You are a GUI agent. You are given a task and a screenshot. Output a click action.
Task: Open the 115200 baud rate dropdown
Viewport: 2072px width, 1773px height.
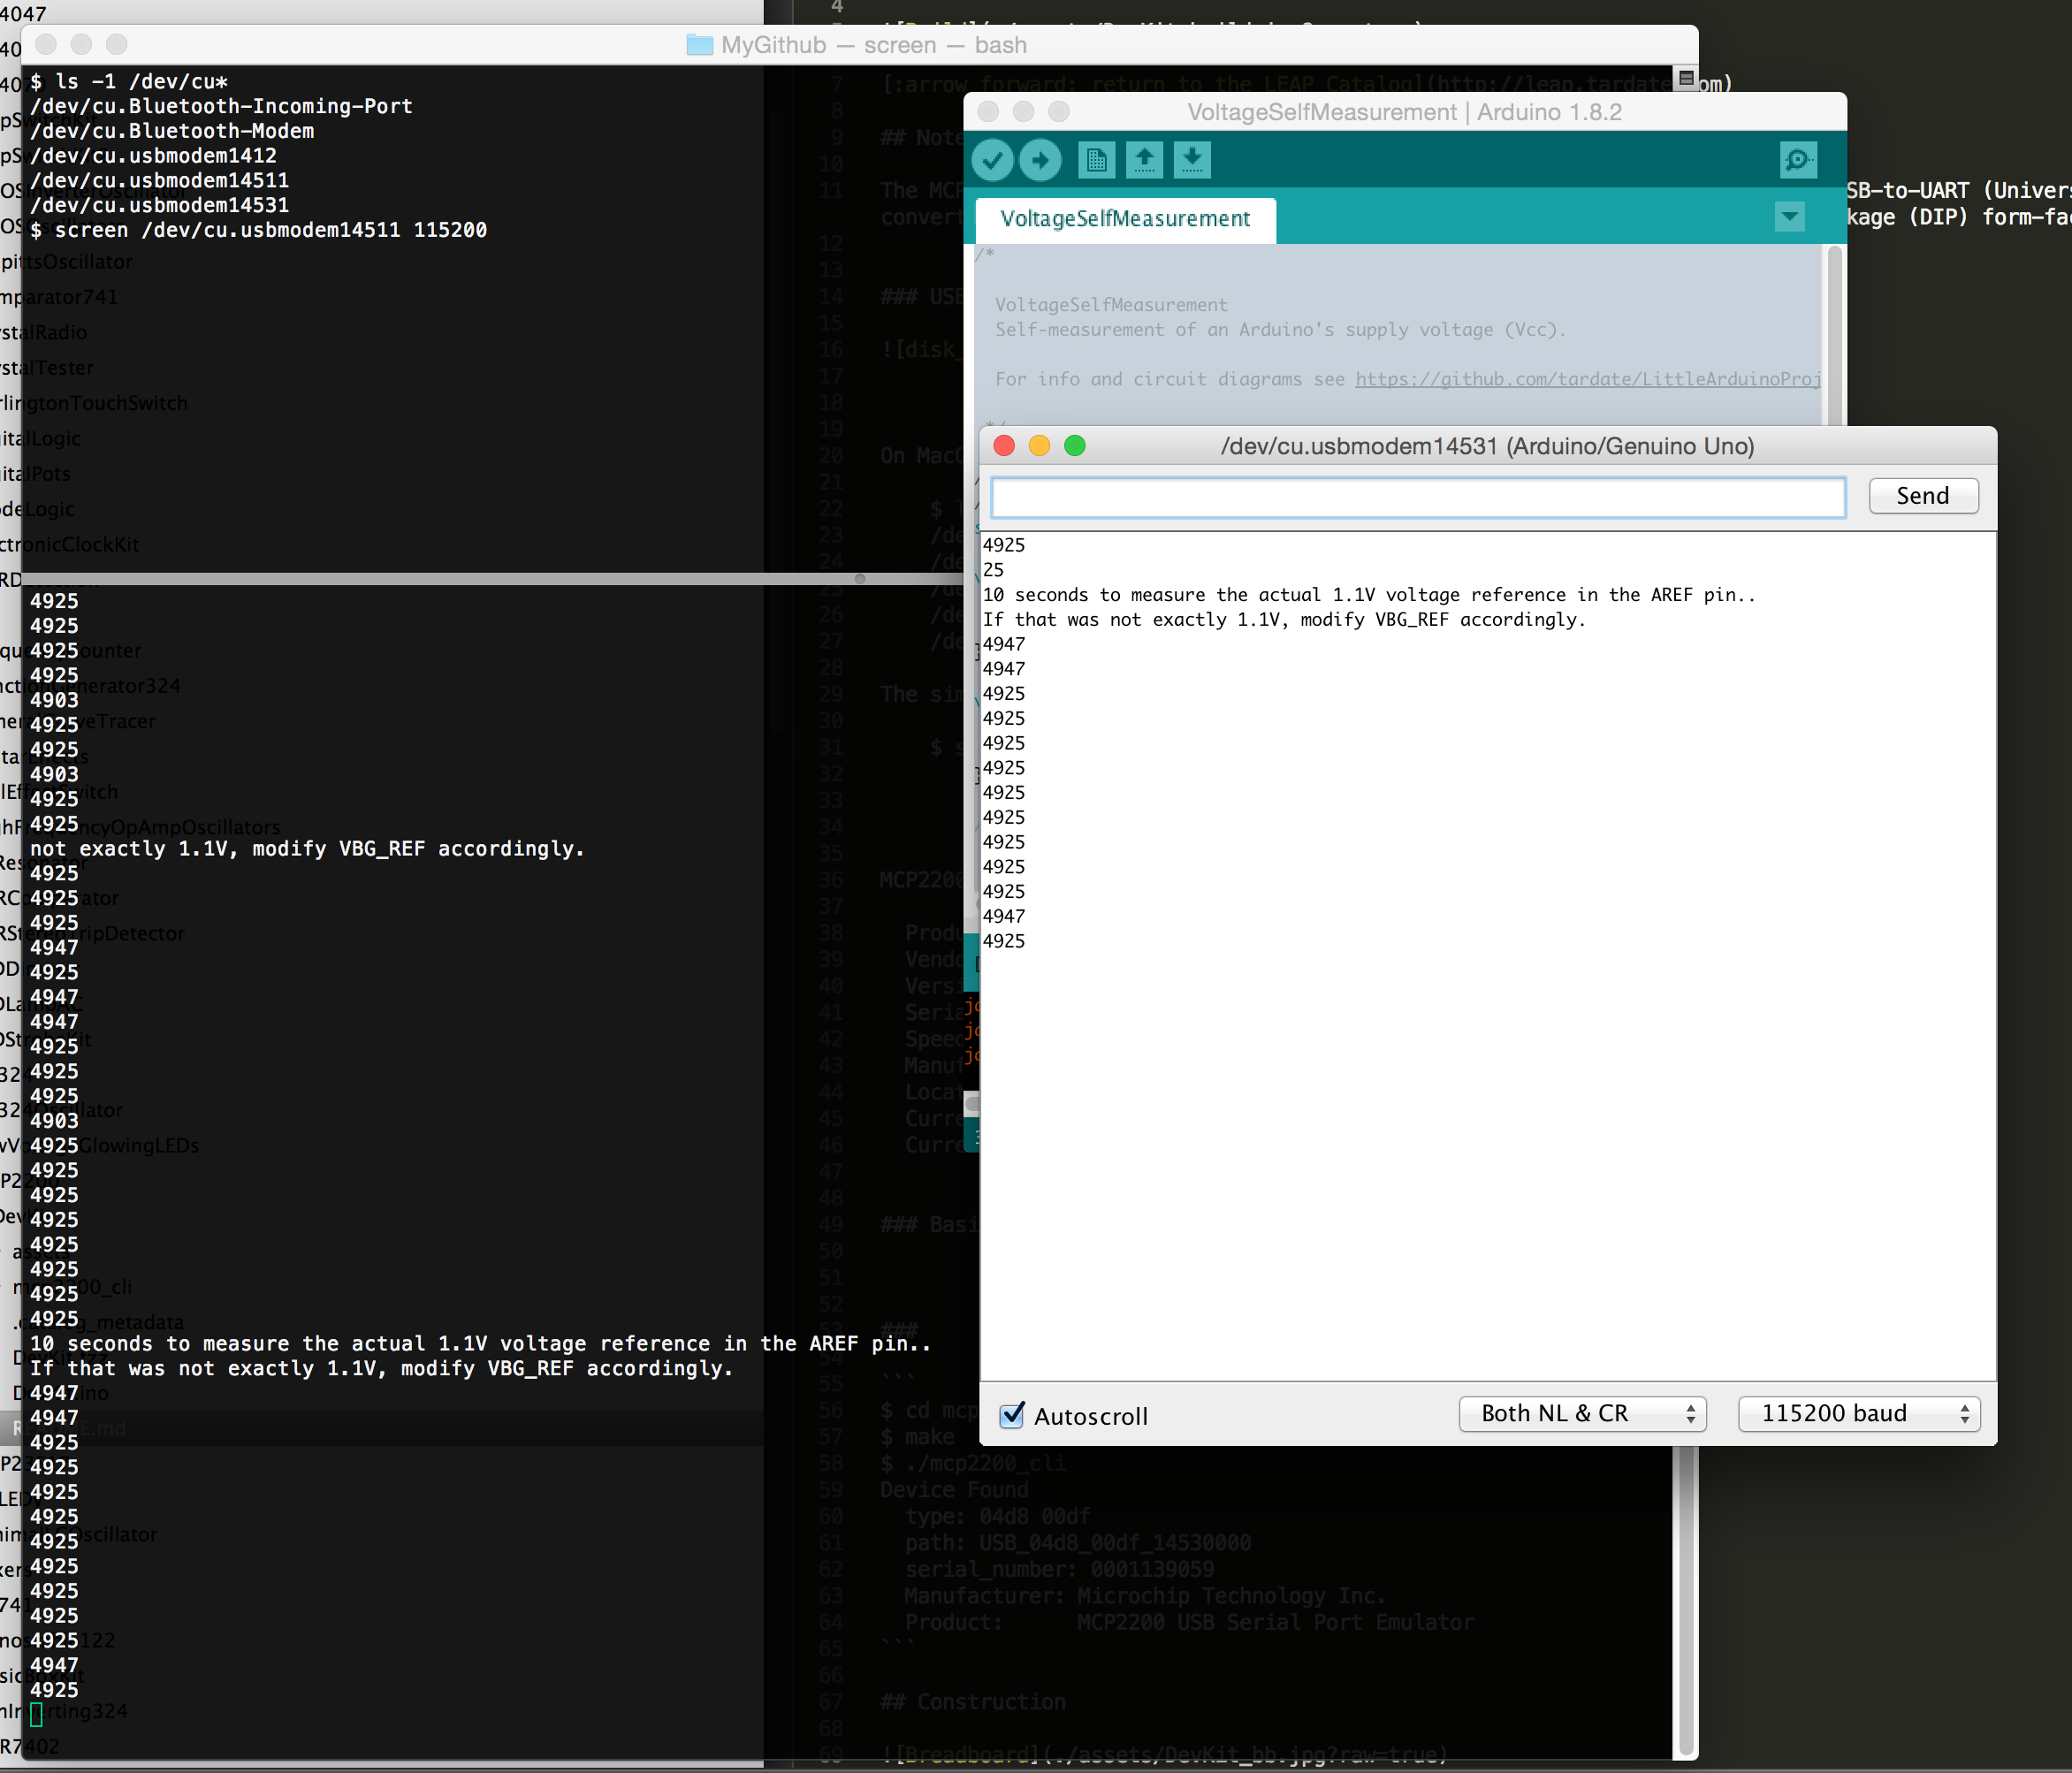click(x=1859, y=1413)
